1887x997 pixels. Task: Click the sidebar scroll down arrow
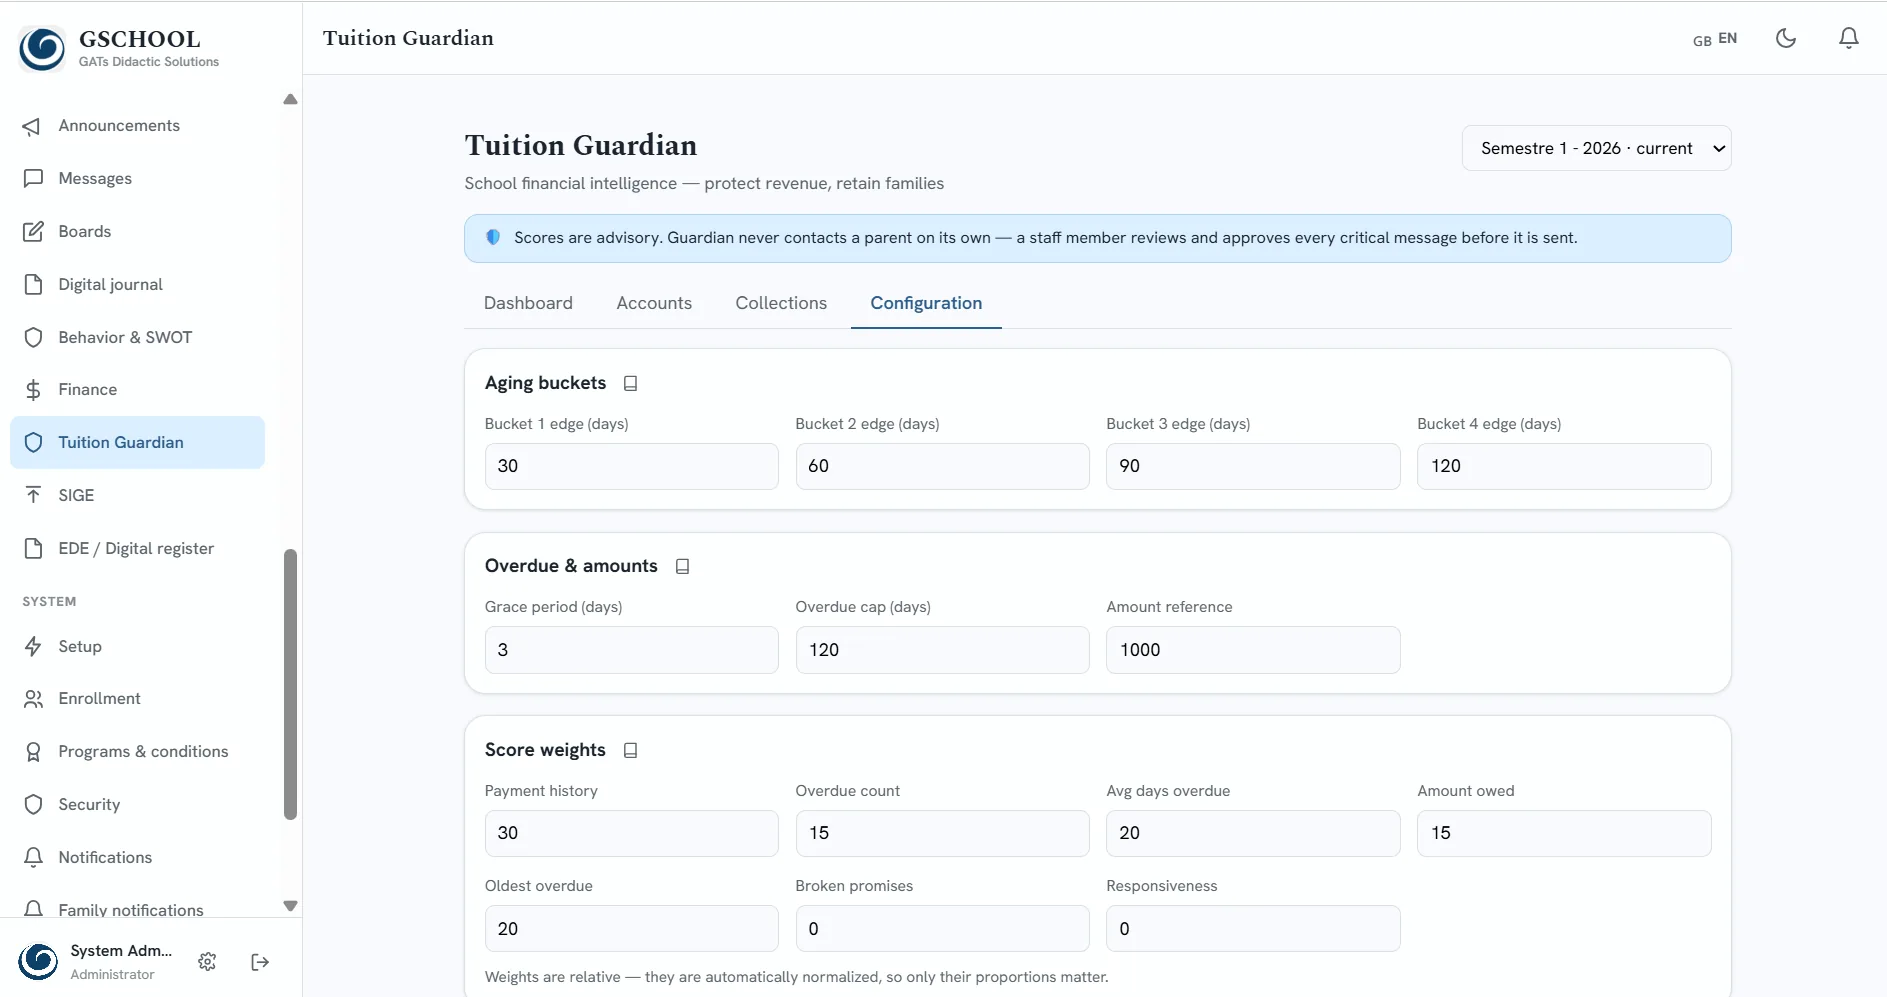291,906
